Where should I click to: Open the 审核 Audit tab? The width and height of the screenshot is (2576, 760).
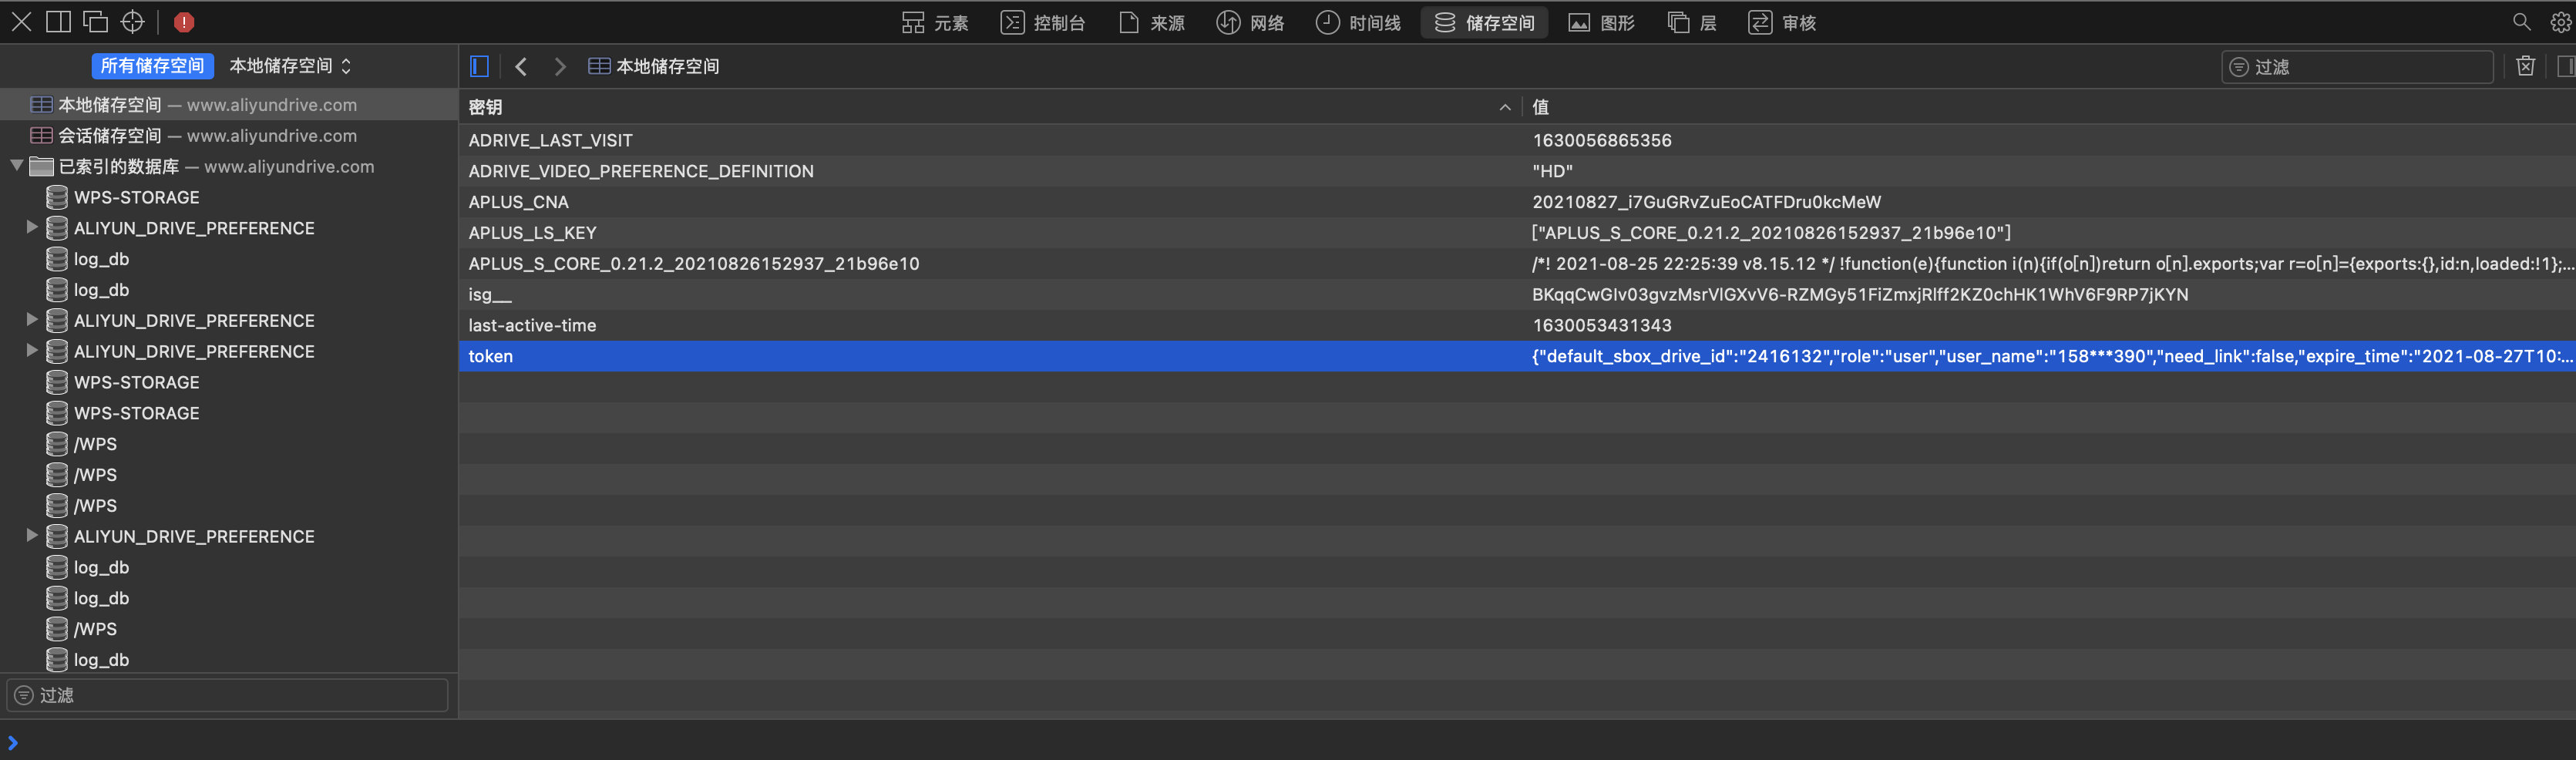[1782, 23]
